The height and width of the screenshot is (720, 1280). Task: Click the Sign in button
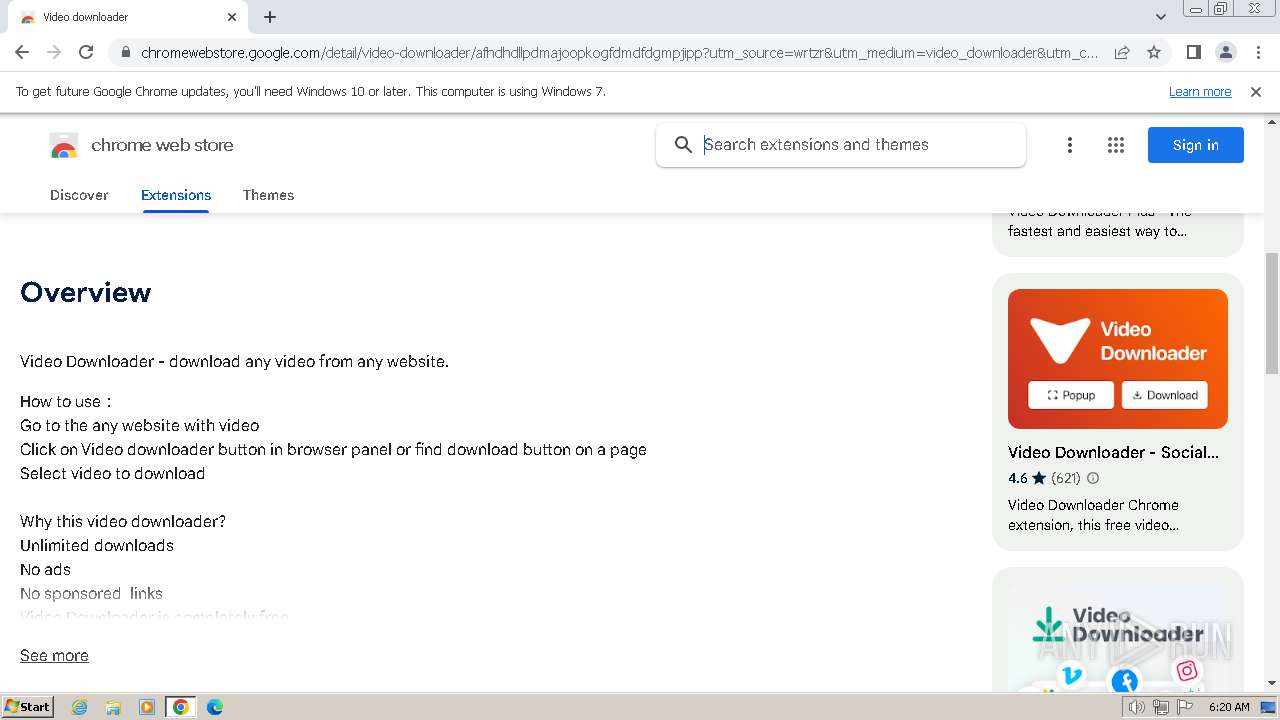tap(1196, 145)
